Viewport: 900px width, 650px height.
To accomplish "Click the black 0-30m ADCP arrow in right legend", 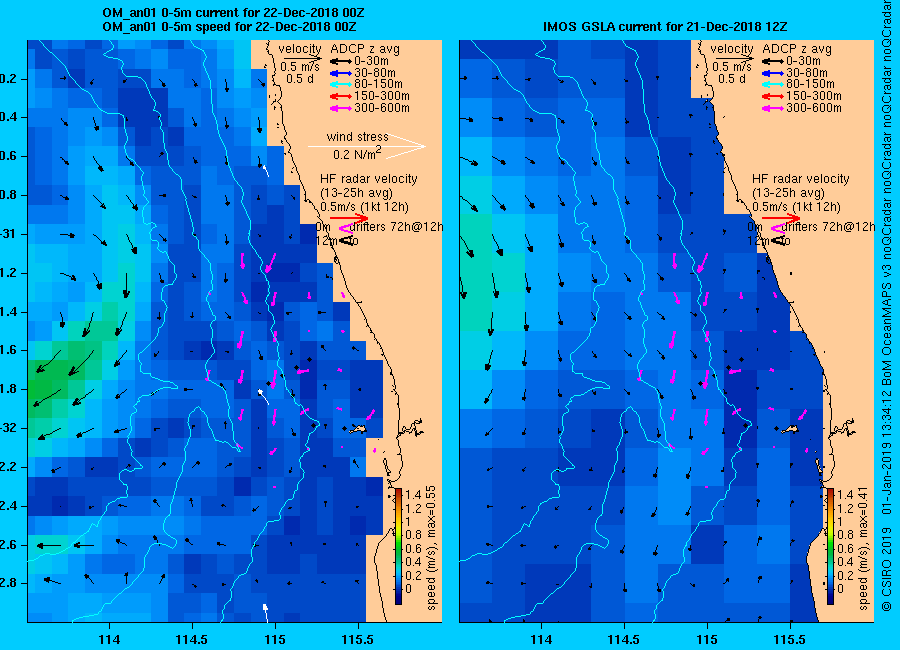I will pos(773,61).
